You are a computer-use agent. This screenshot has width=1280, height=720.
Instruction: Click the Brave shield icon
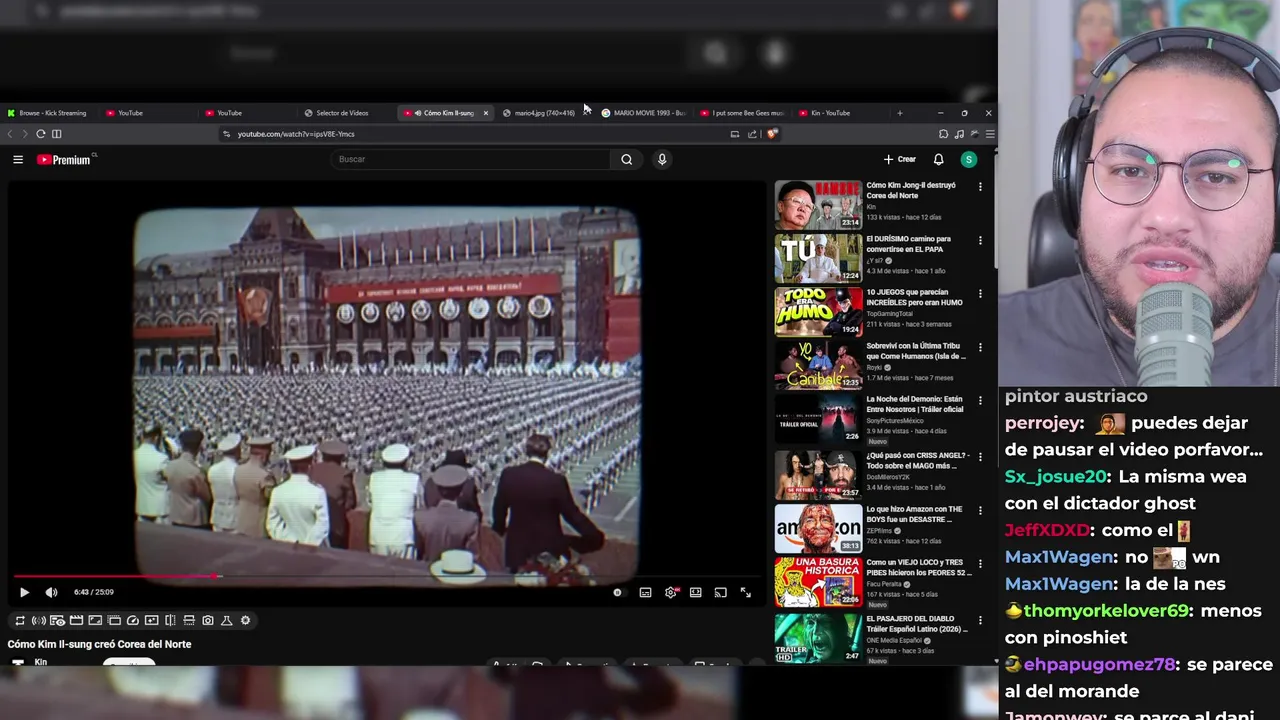772,134
